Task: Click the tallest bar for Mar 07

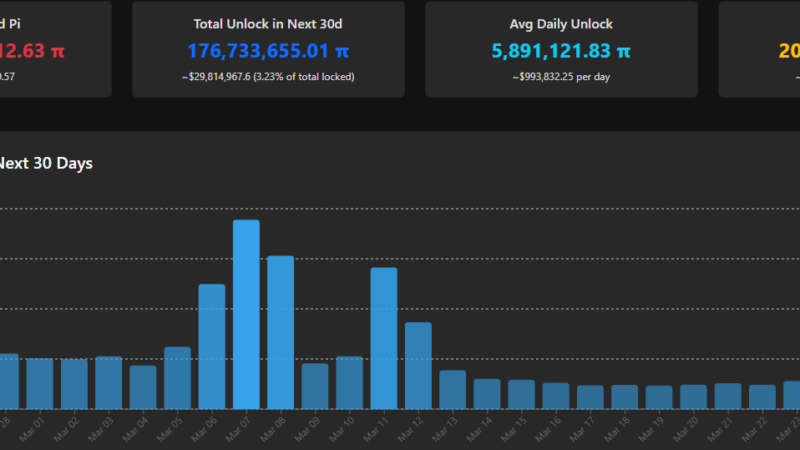Action: [246, 314]
